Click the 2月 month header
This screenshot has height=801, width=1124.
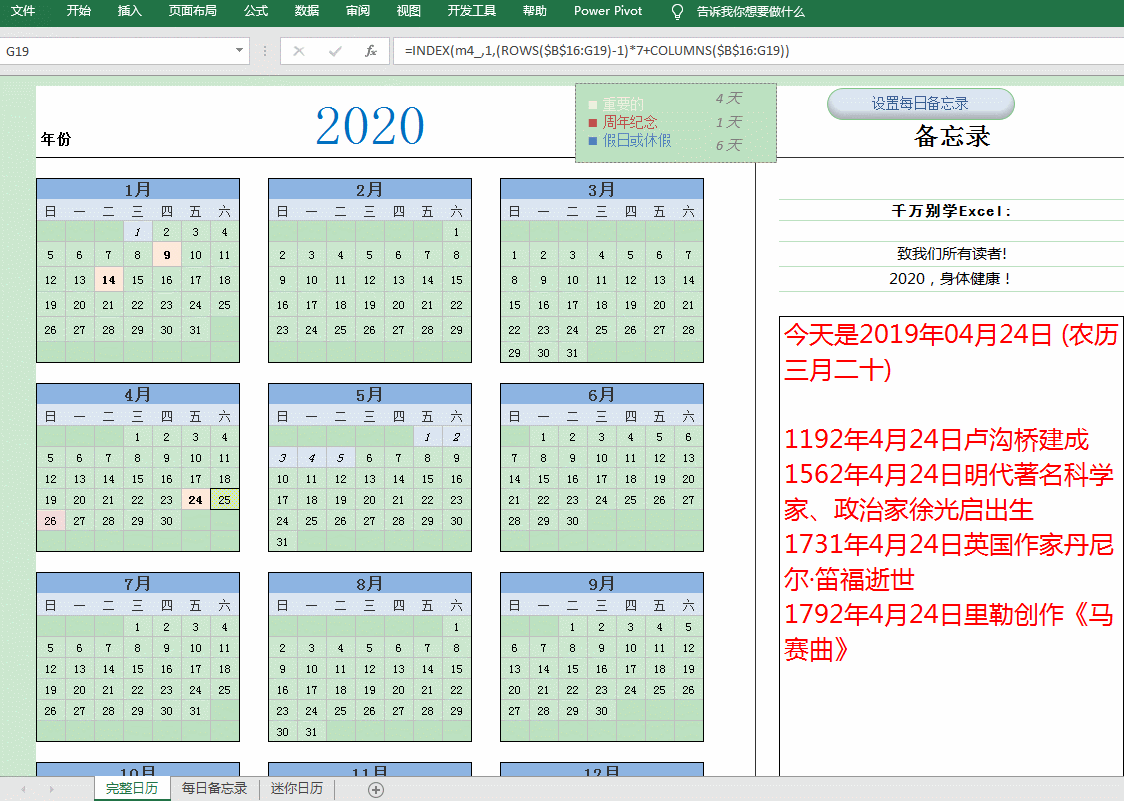370,189
